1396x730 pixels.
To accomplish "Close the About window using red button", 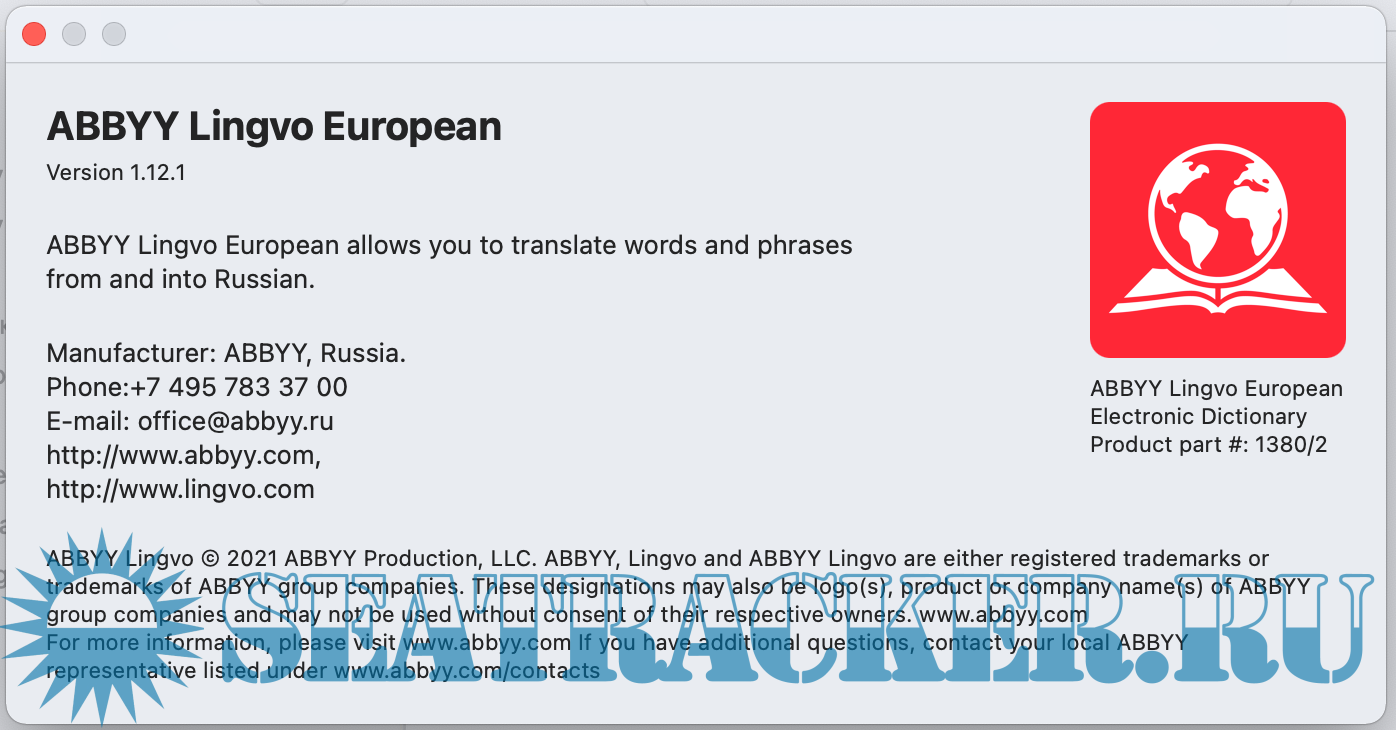I will (x=34, y=34).
